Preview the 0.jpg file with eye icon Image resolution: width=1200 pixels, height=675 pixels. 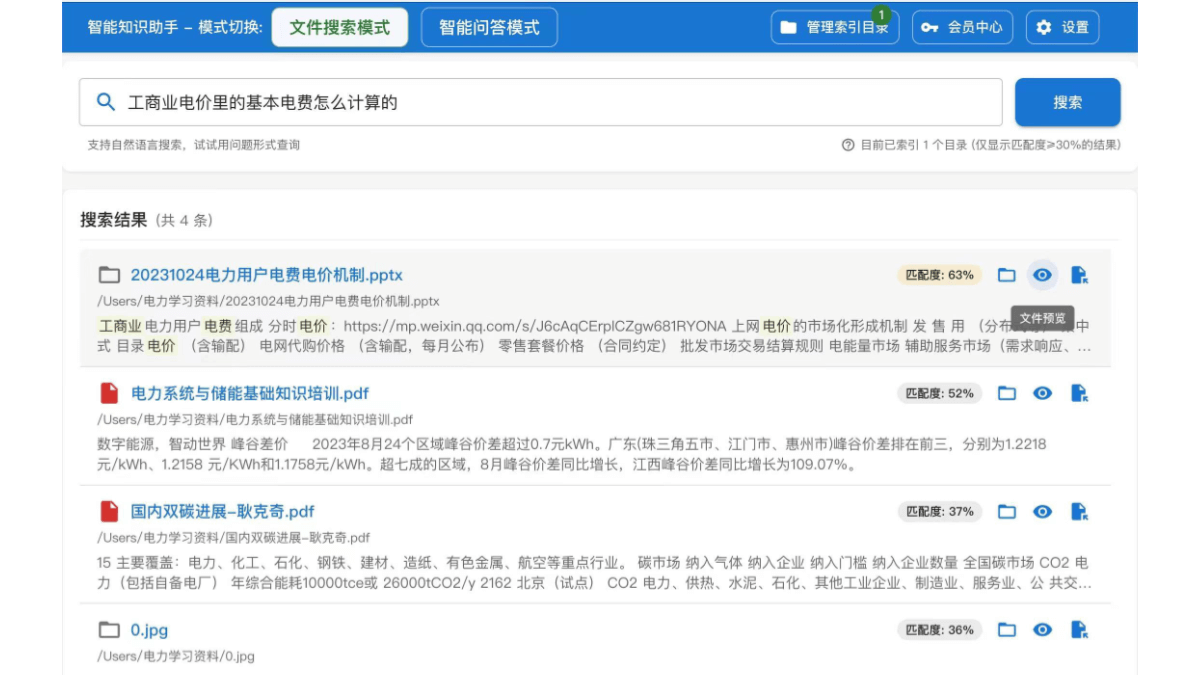tap(1043, 630)
